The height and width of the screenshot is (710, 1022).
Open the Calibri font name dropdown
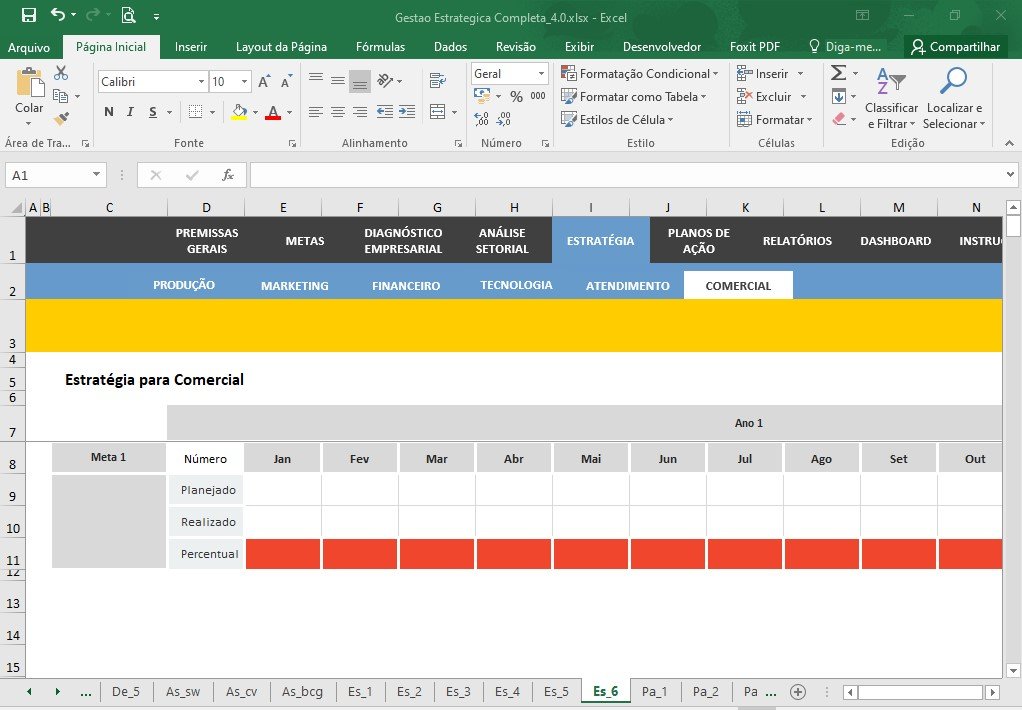click(201, 81)
